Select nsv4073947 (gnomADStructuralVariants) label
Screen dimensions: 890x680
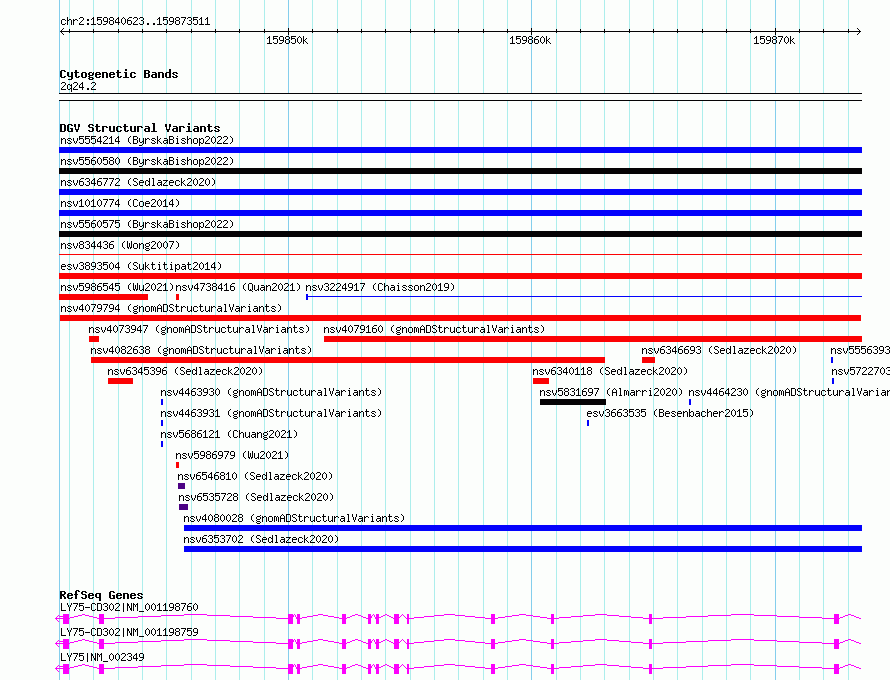(x=199, y=329)
